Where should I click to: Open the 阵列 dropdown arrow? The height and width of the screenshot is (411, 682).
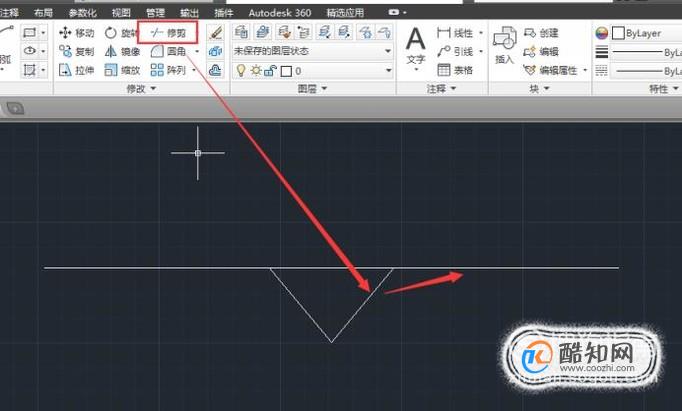click(x=194, y=70)
